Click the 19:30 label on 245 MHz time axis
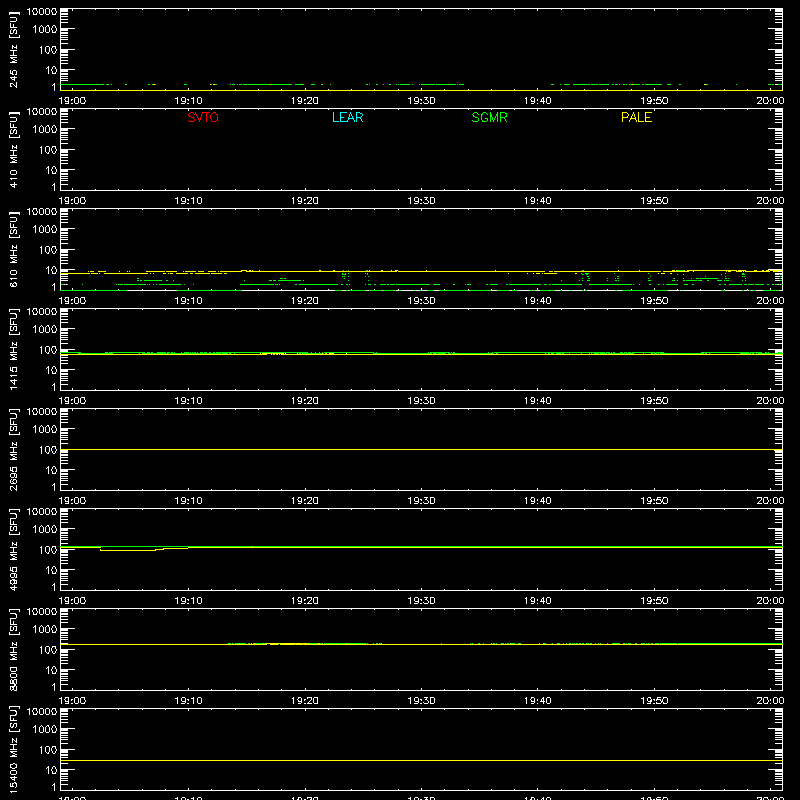This screenshot has width=800, height=800. (x=421, y=101)
